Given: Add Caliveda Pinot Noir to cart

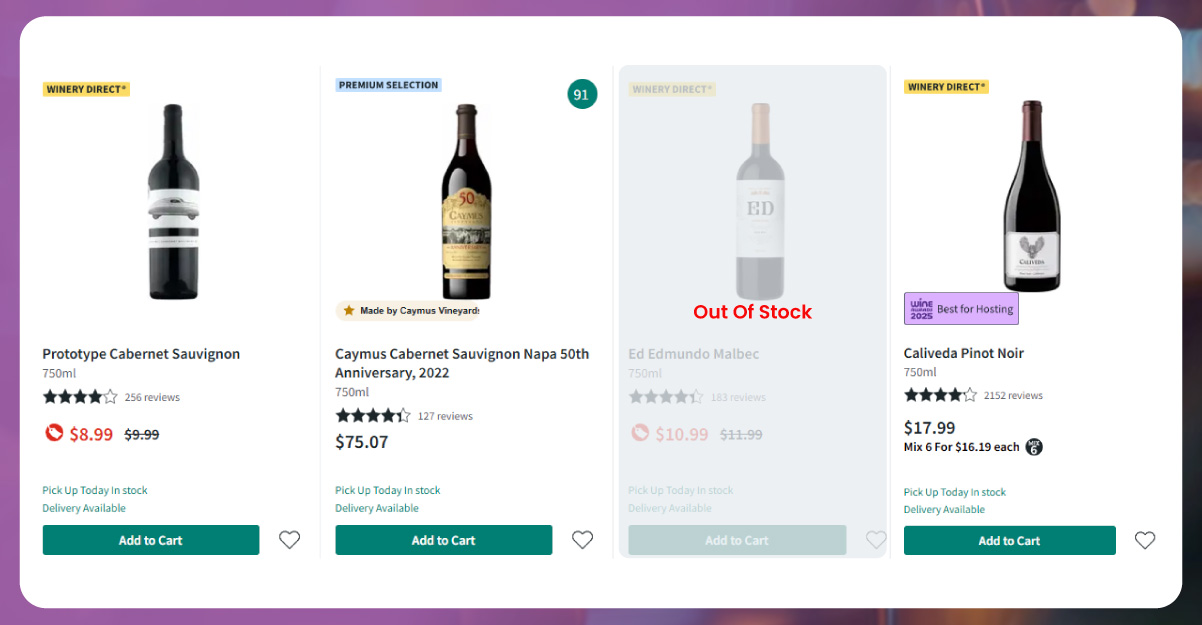Looking at the screenshot, I should coord(1009,541).
